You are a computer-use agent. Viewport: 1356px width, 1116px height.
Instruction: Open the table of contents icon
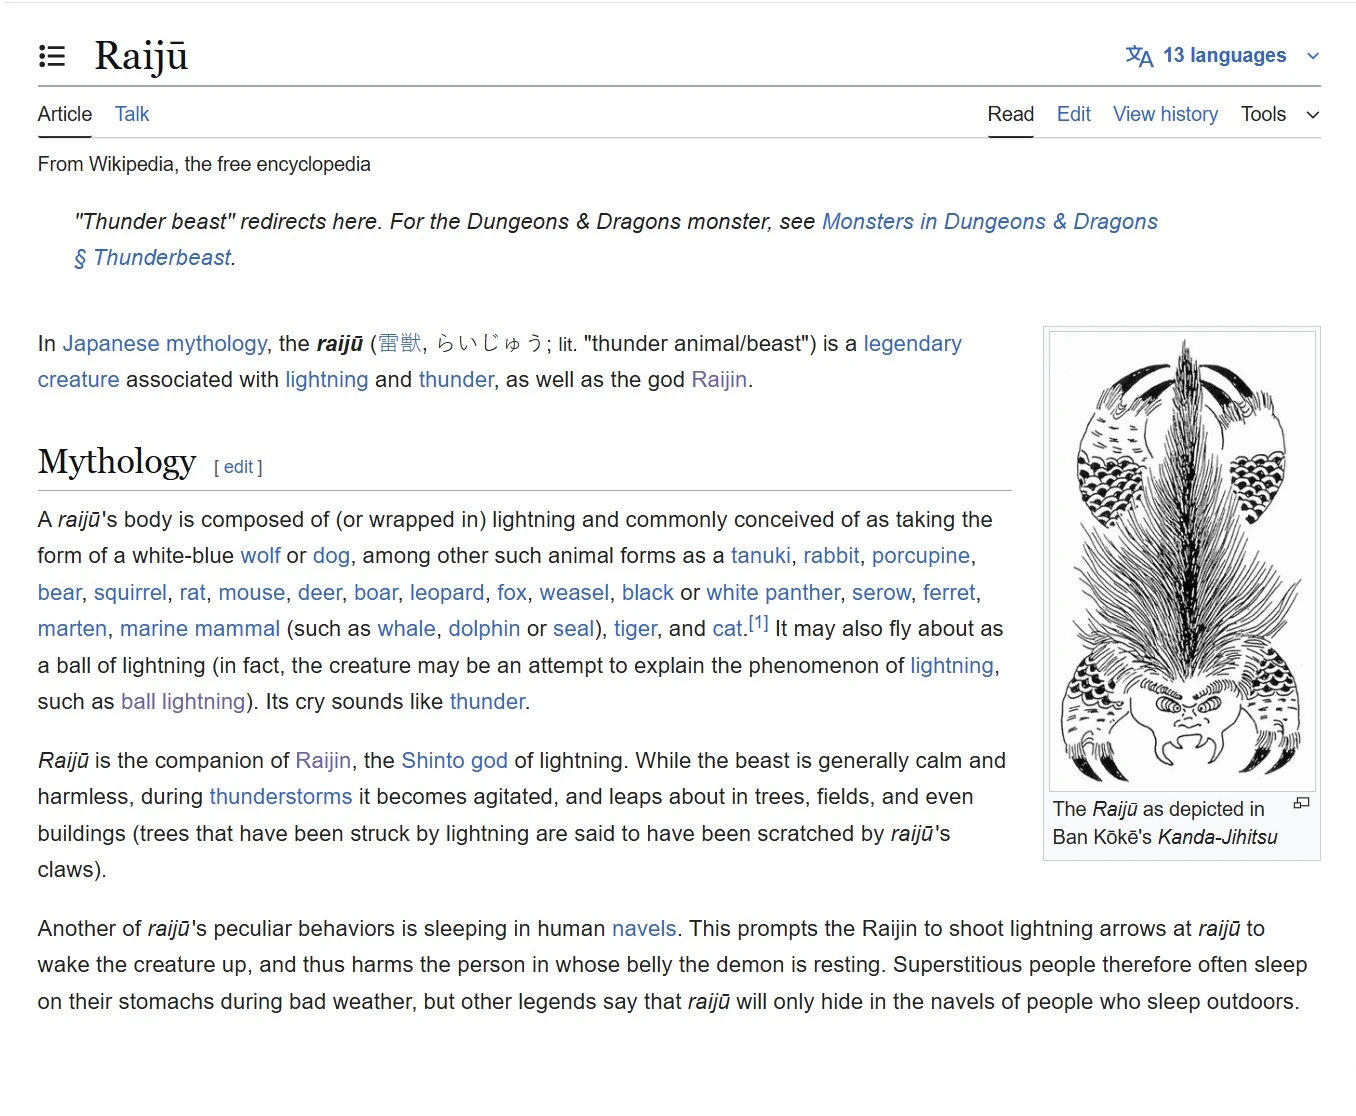52,56
